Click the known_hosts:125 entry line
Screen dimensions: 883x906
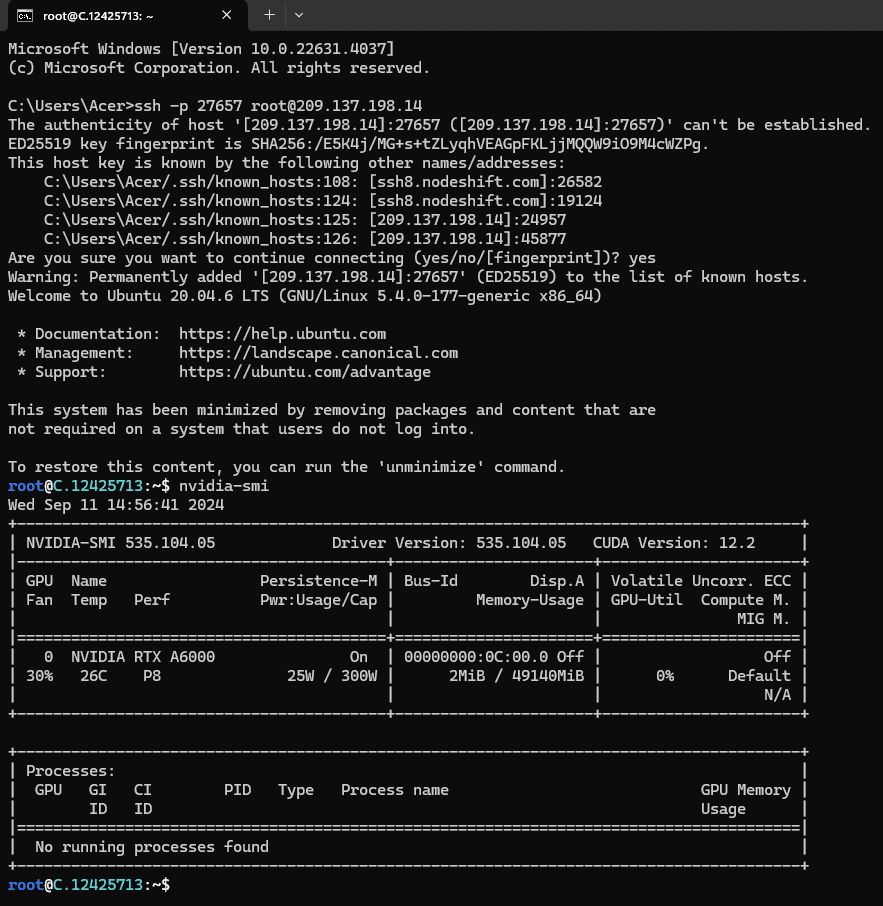click(305, 220)
